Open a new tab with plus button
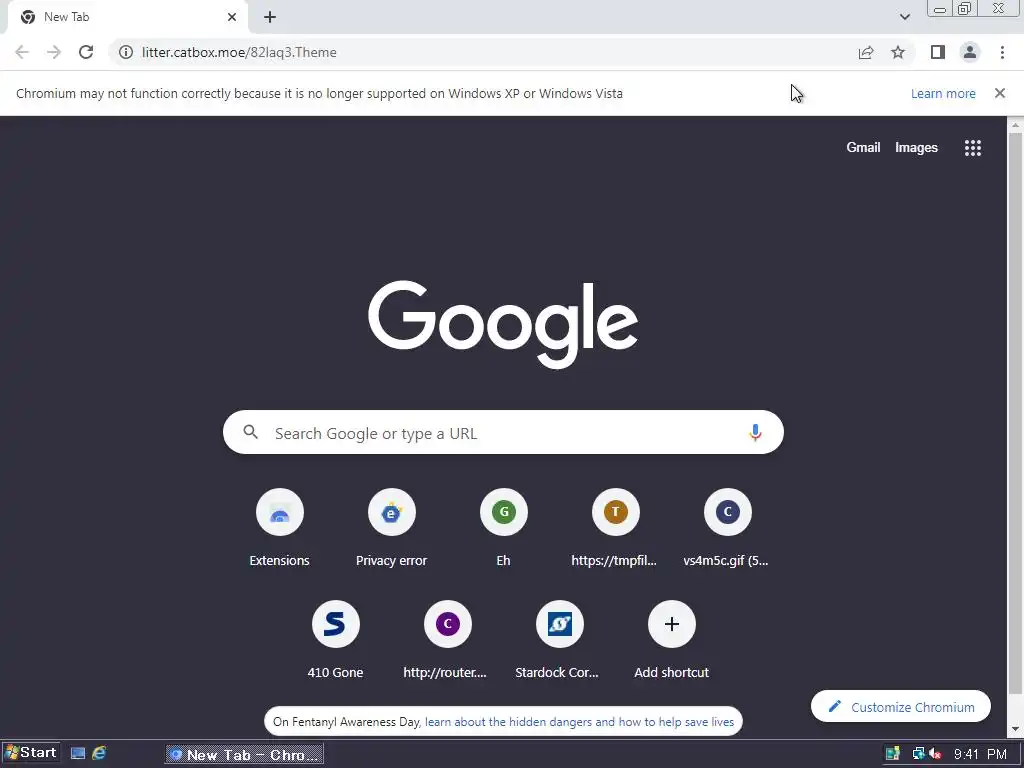 click(270, 17)
